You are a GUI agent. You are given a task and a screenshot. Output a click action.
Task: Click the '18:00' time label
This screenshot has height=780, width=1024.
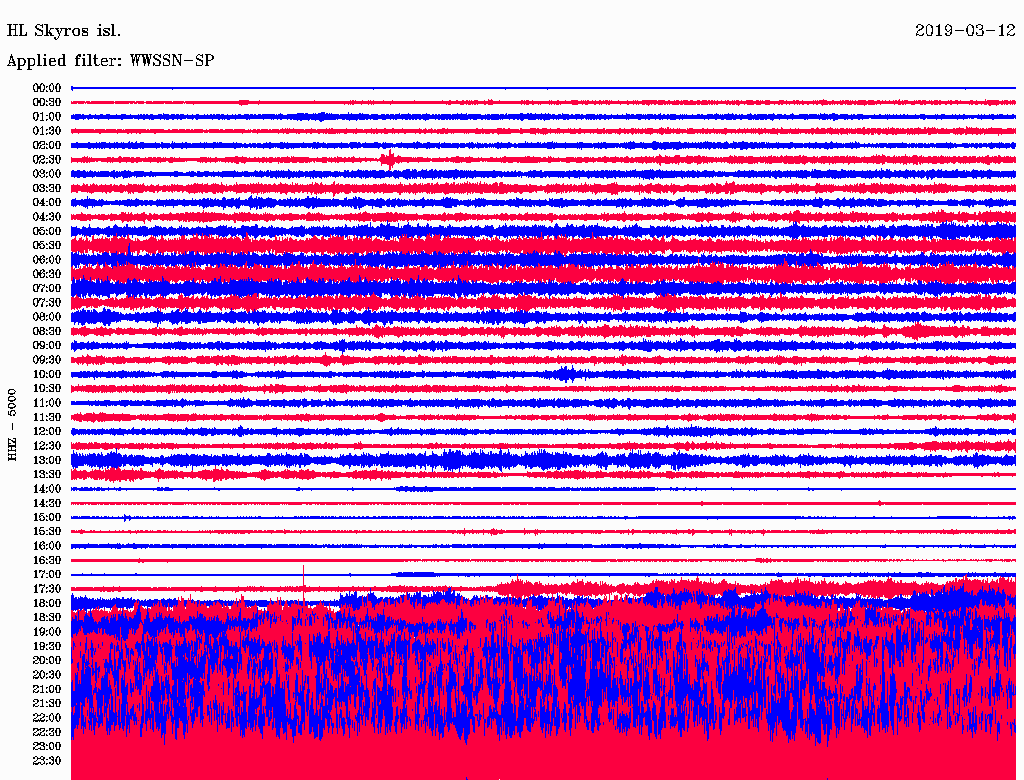tap(47, 603)
